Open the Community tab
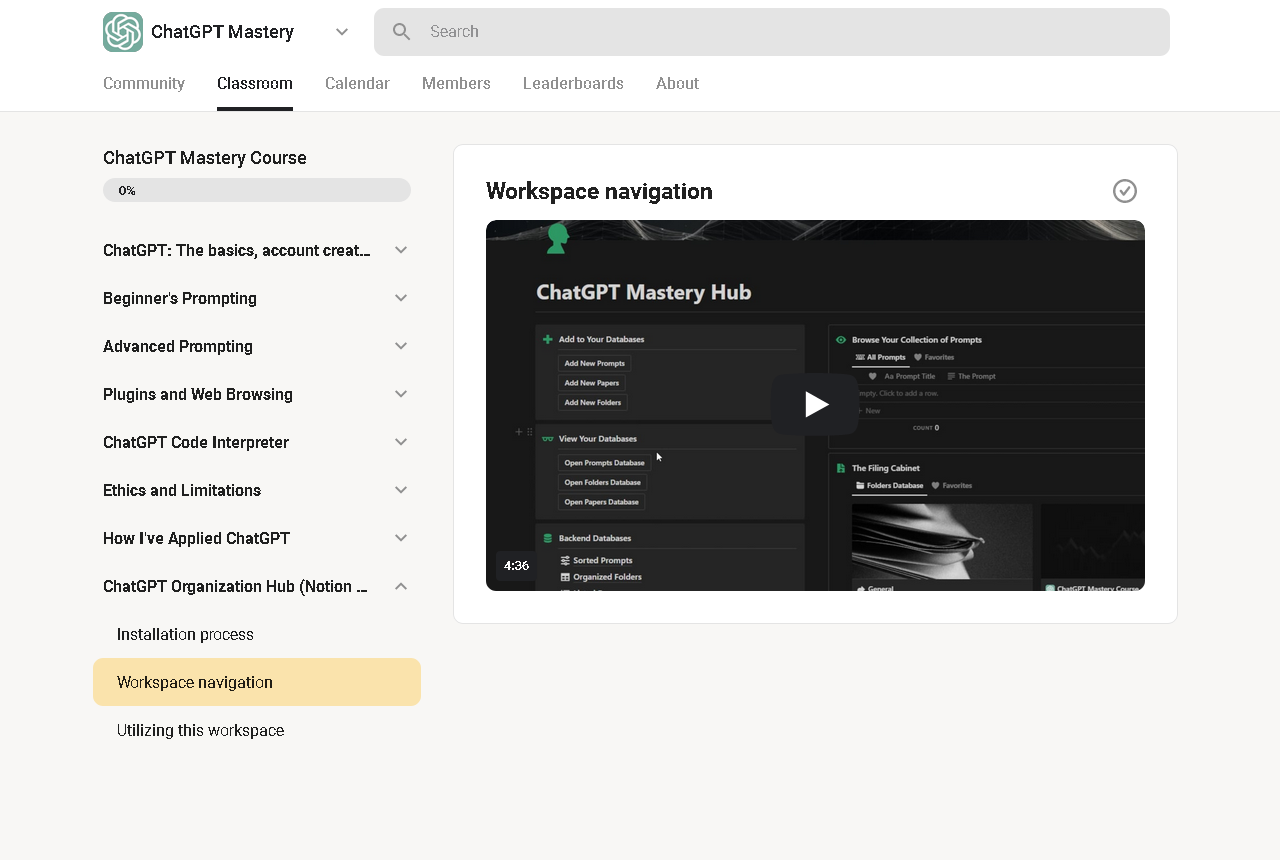The height and width of the screenshot is (860, 1280). [144, 84]
